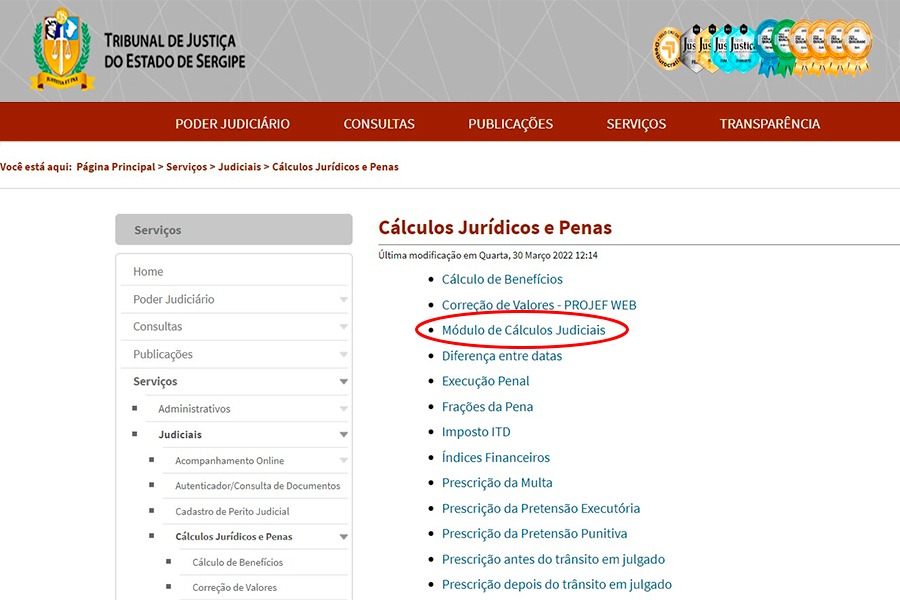Image resolution: width=900 pixels, height=600 pixels.
Task: Expand Poder Judiciário arrow in sidebar
Action: 343,300
